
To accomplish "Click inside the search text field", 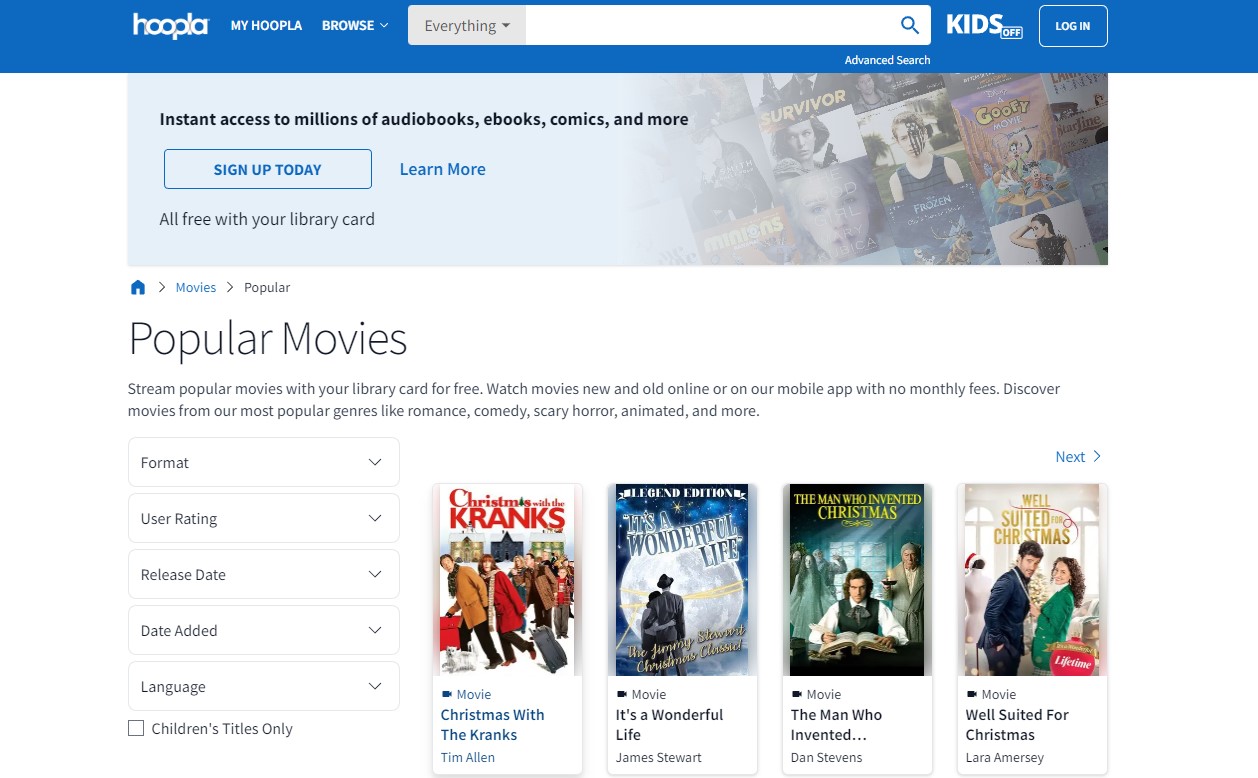I will [708, 26].
